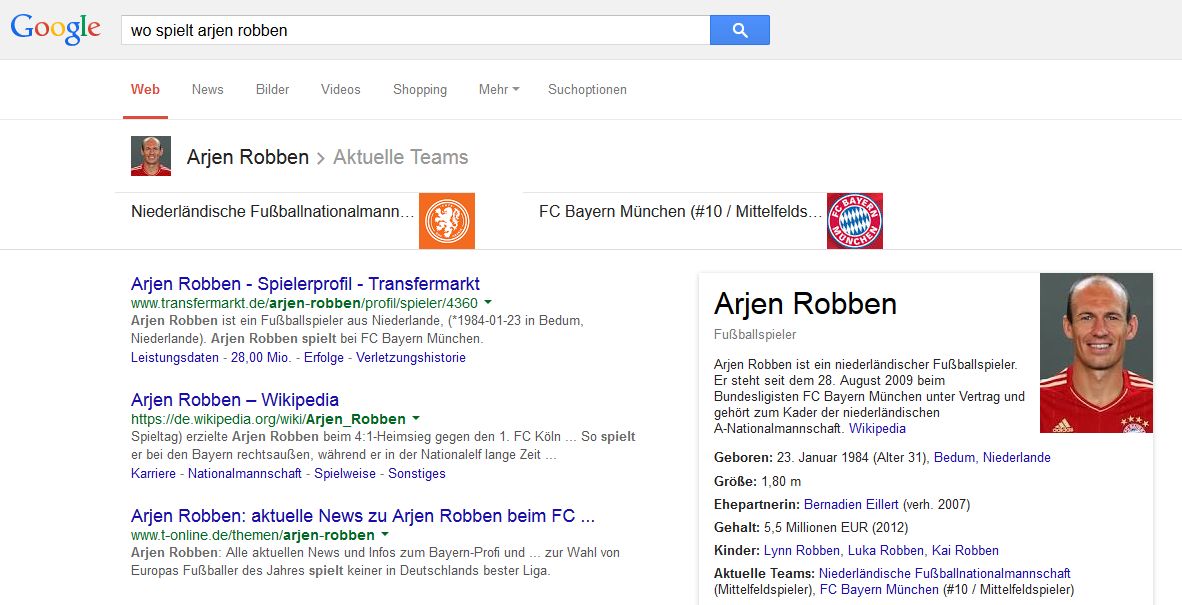Open the Spielweise sitelink
The height and width of the screenshot is (605, 1182).
click(345, 473)
